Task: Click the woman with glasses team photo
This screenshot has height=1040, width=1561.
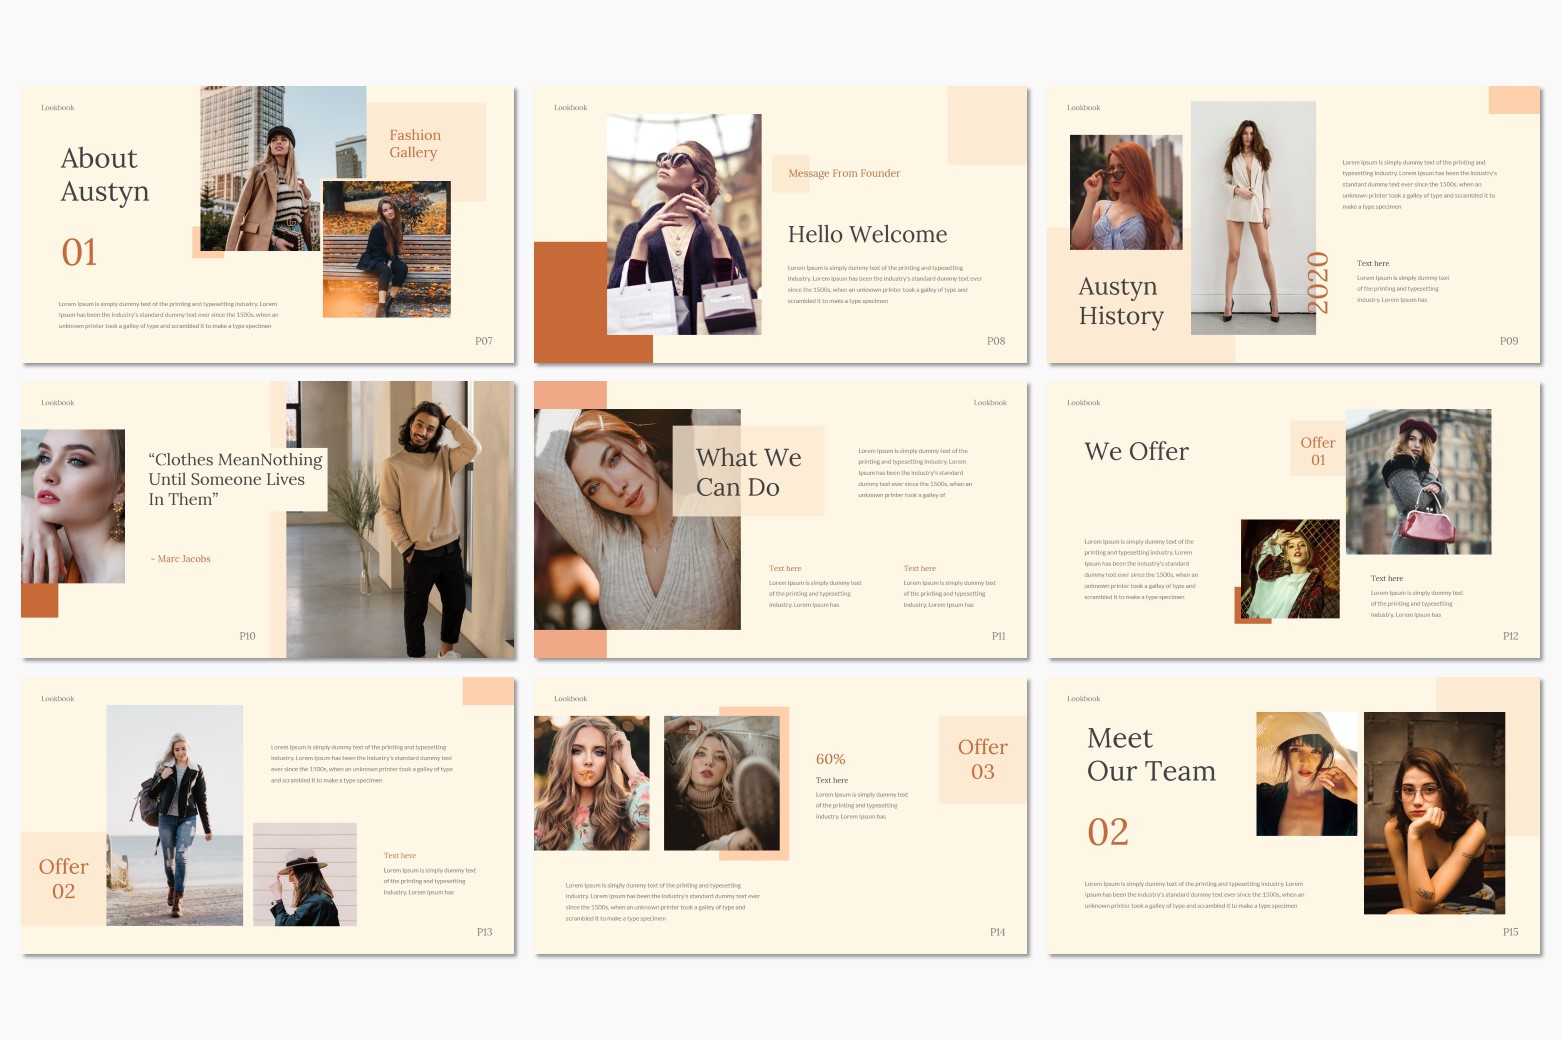Action: point(1433,812)
